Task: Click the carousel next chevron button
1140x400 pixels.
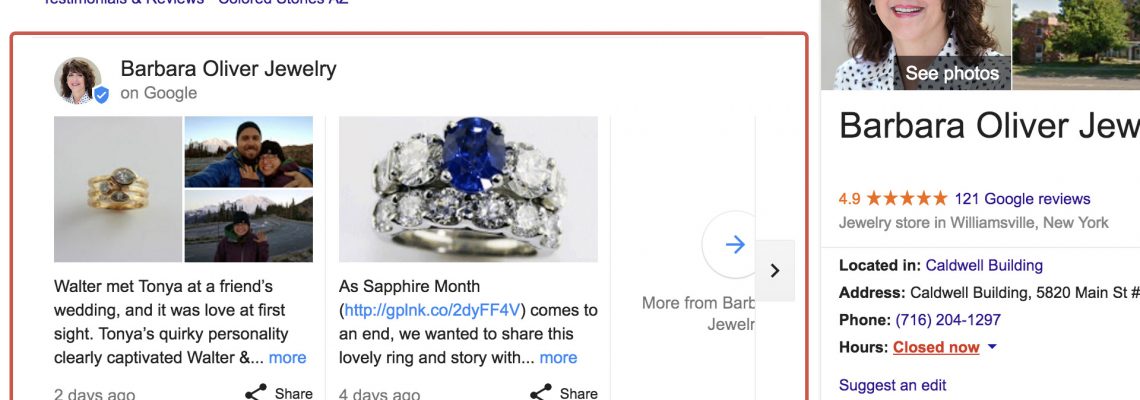Action: click(x=775, y=270)
